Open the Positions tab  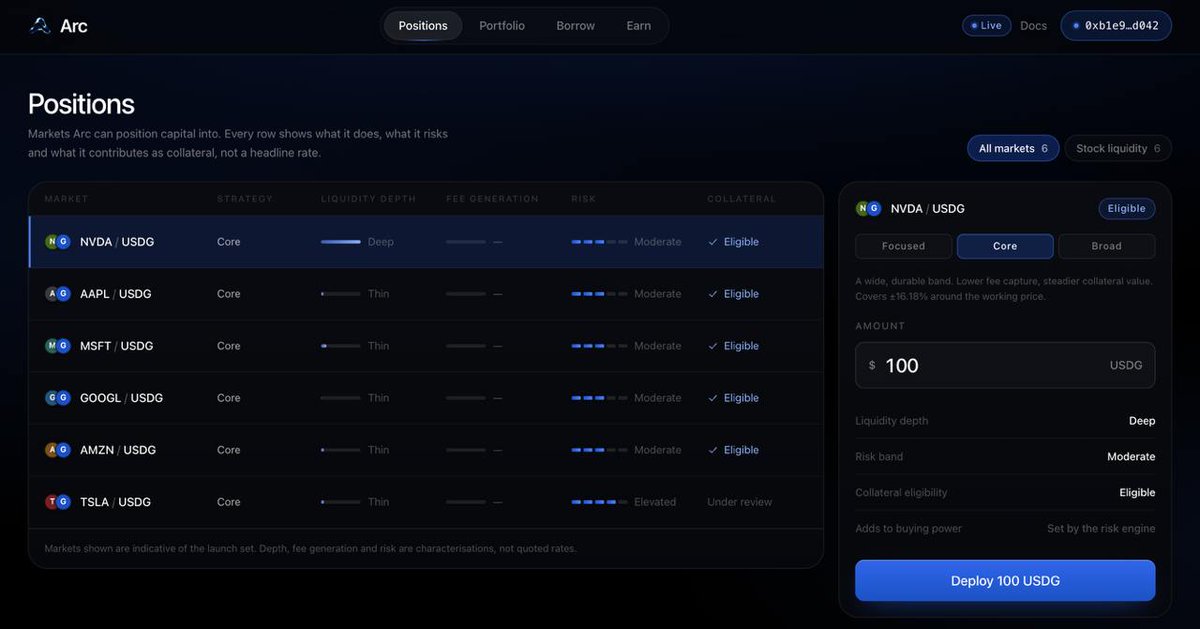(423, 26)
